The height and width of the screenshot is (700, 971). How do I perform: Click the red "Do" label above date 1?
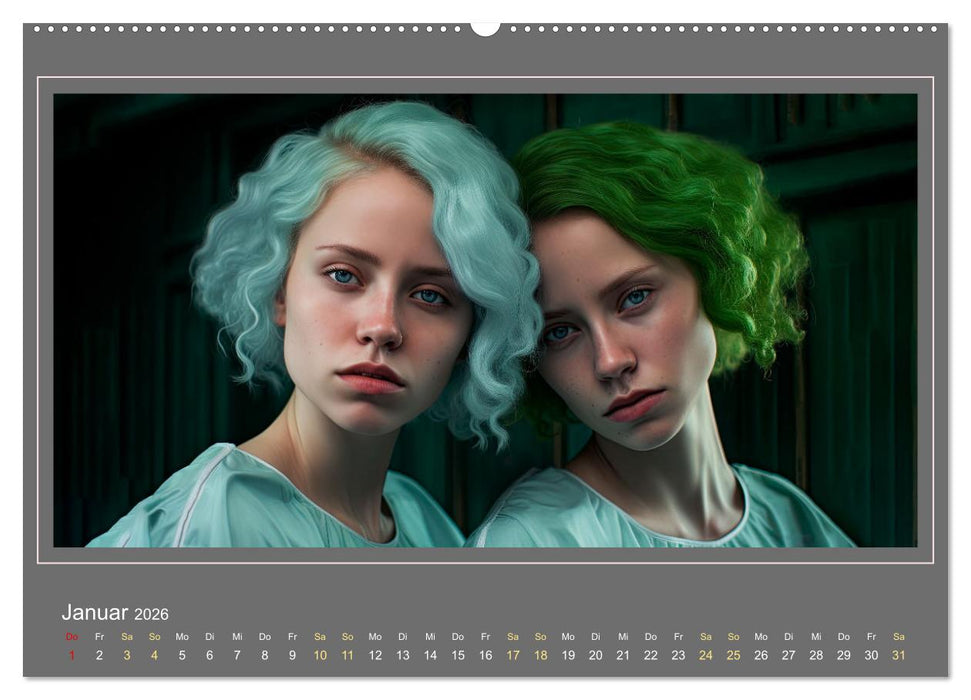[x=72, y=636]
